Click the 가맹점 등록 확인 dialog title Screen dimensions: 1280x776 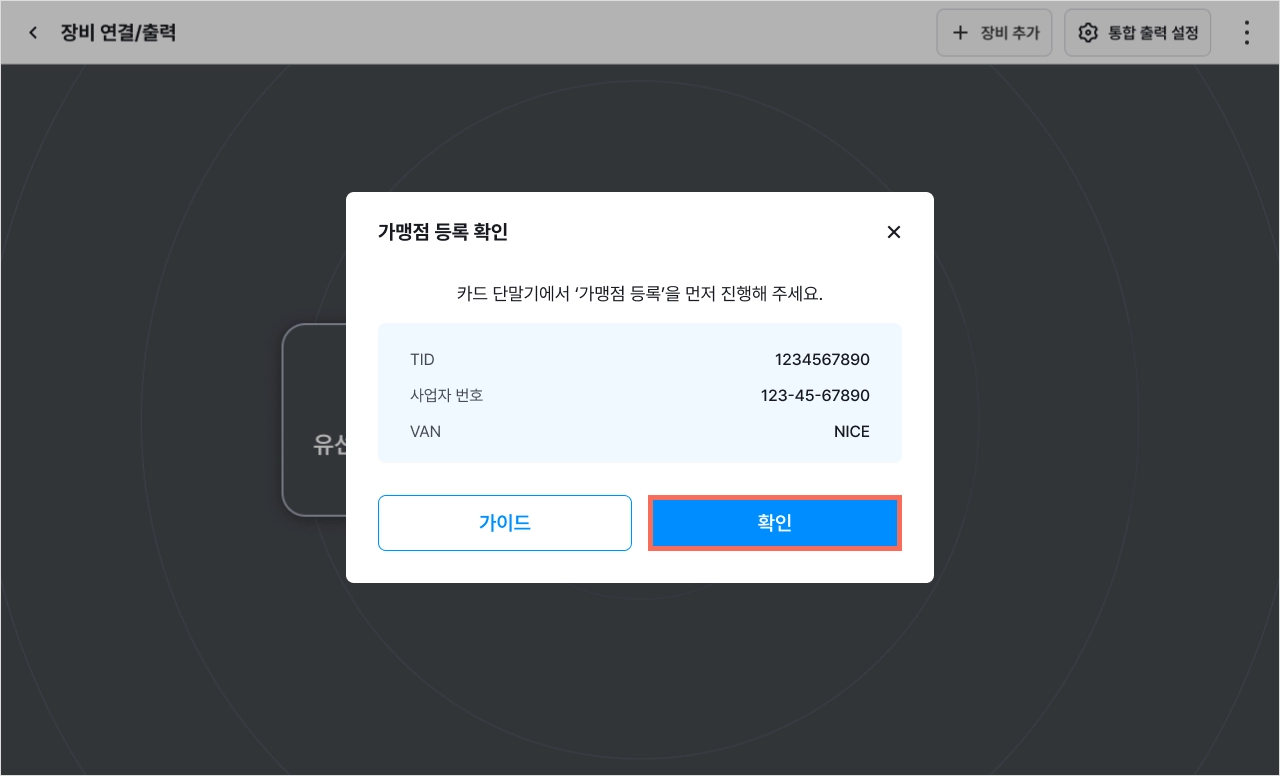tap(443, 232)
